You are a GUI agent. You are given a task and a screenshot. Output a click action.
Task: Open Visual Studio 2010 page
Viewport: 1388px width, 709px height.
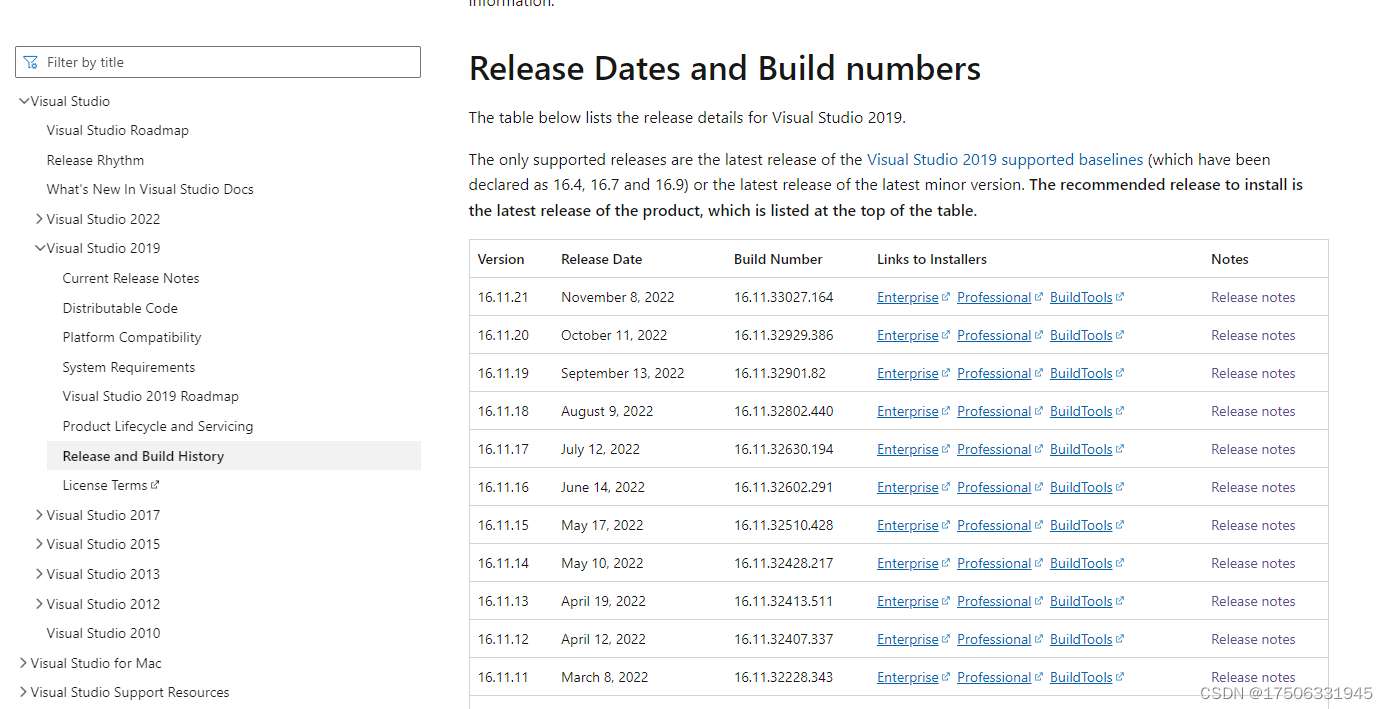coord(103,633)
